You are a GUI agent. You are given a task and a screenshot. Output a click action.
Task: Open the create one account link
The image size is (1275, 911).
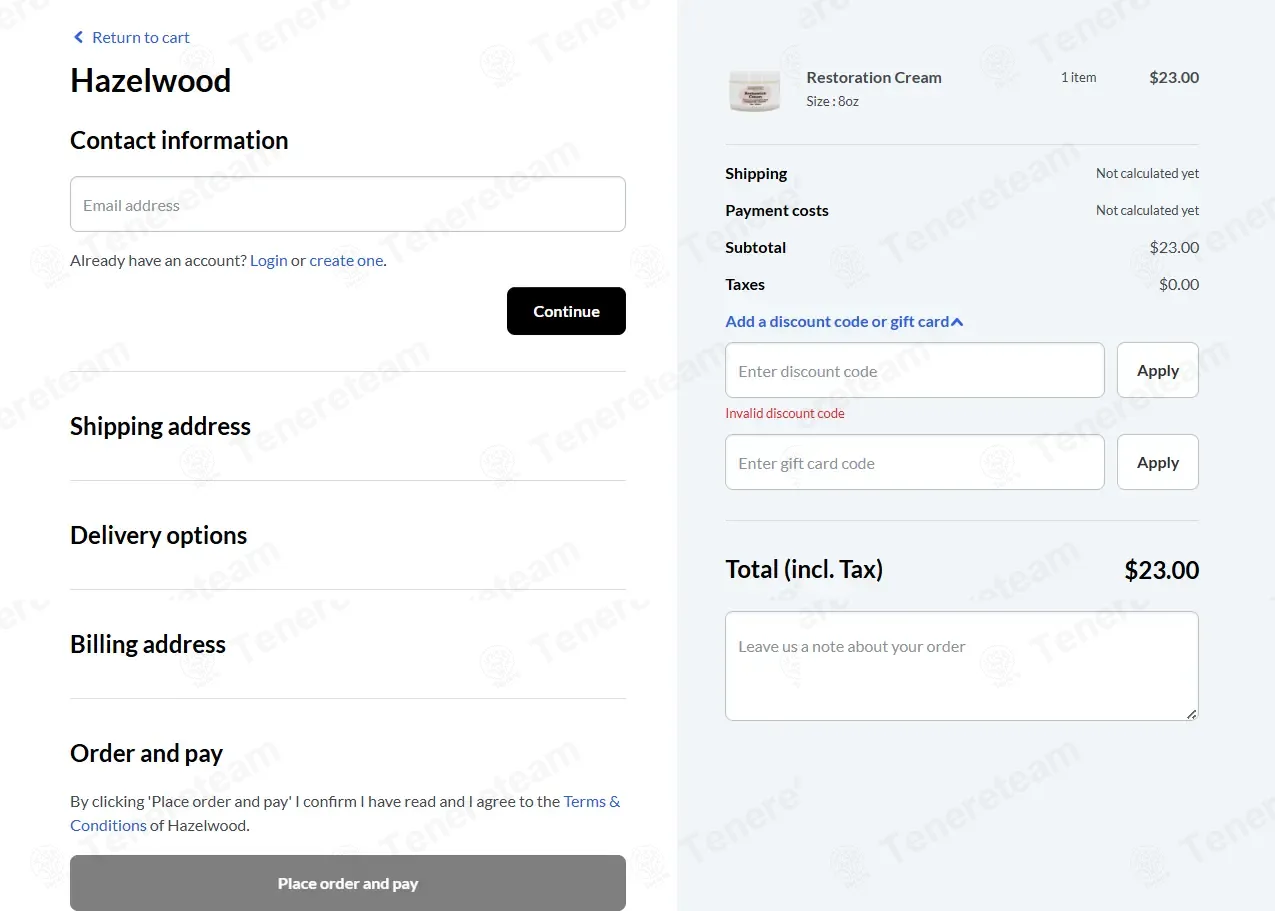coord(346,260)
